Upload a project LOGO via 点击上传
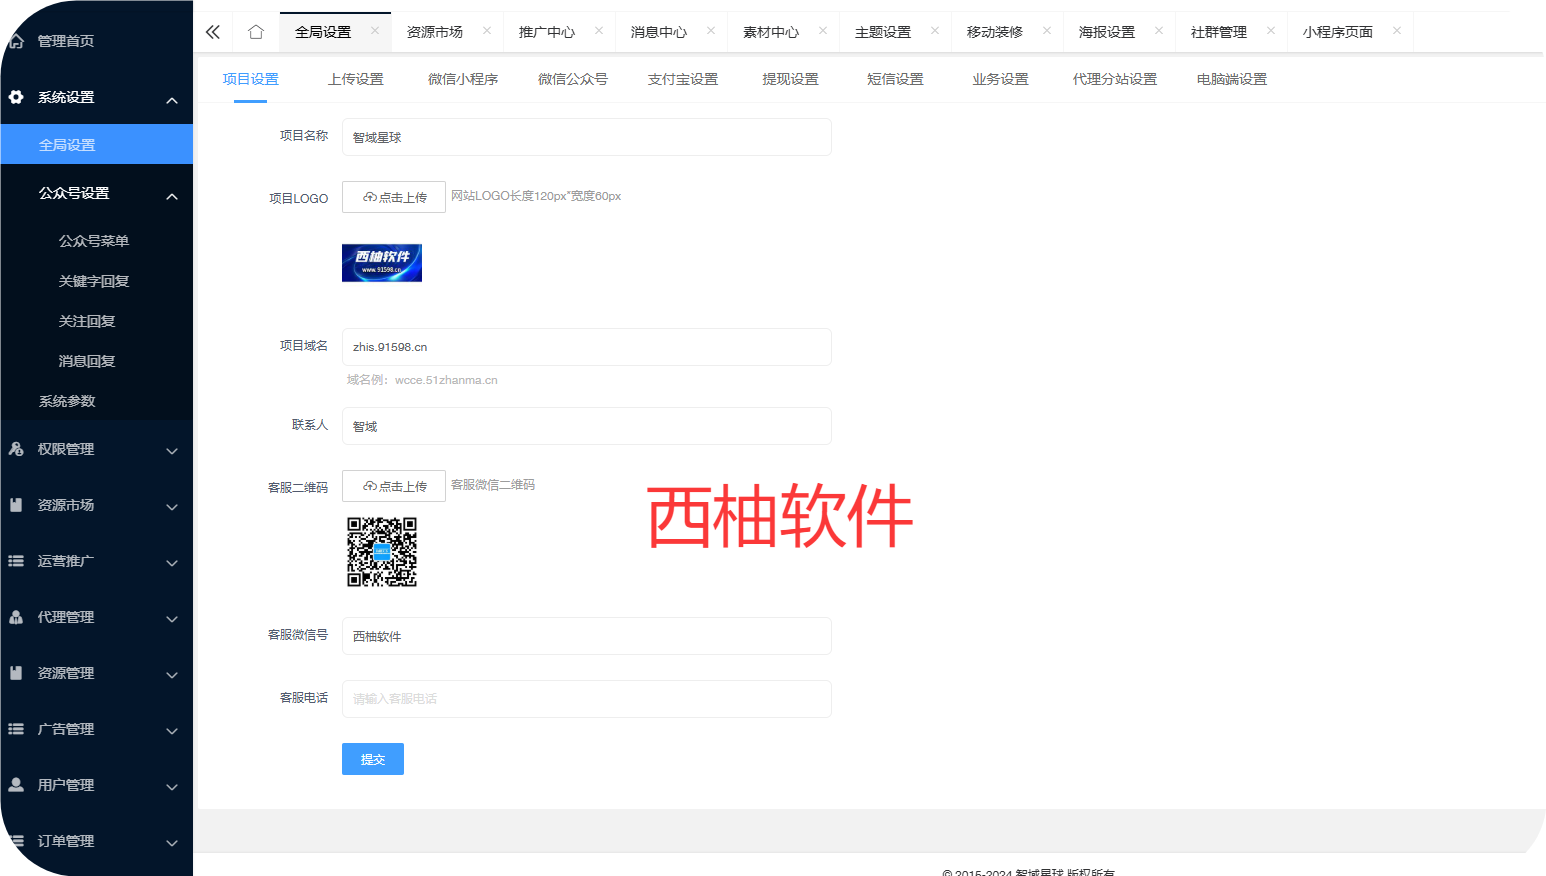The image size is (1546, 876). (394, 197)
